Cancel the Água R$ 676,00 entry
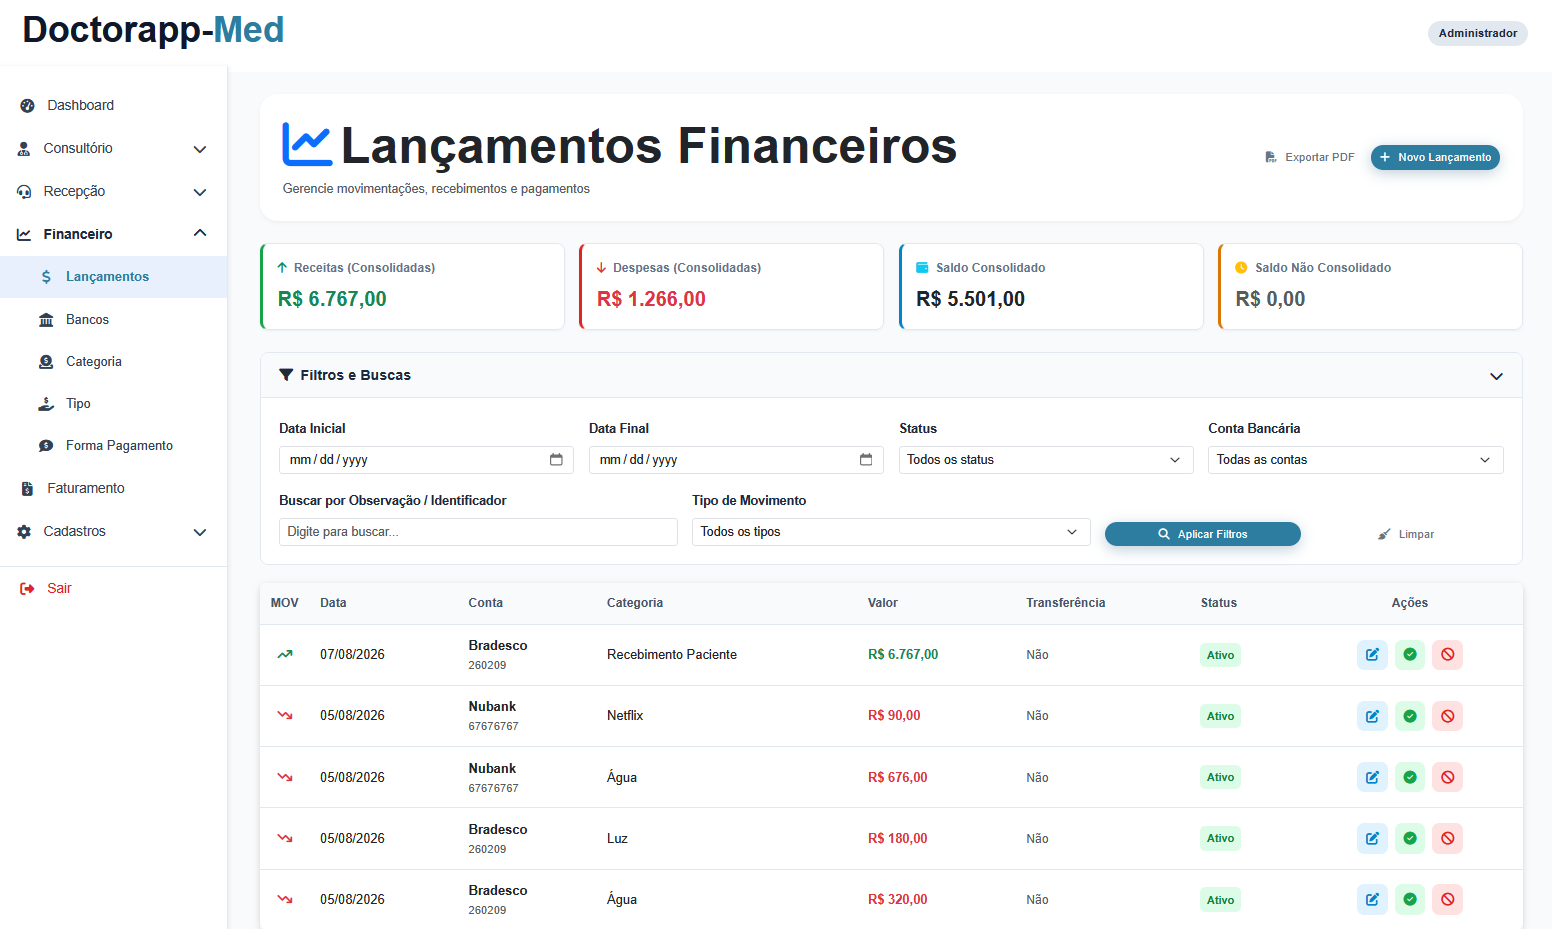This screenshot has width=1552, height=929. pos(1447,777)
